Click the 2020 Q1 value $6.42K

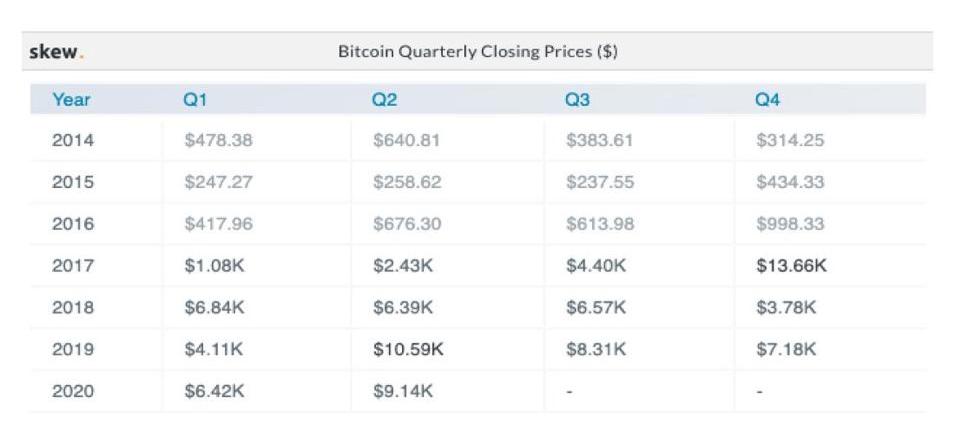[214, 391]
